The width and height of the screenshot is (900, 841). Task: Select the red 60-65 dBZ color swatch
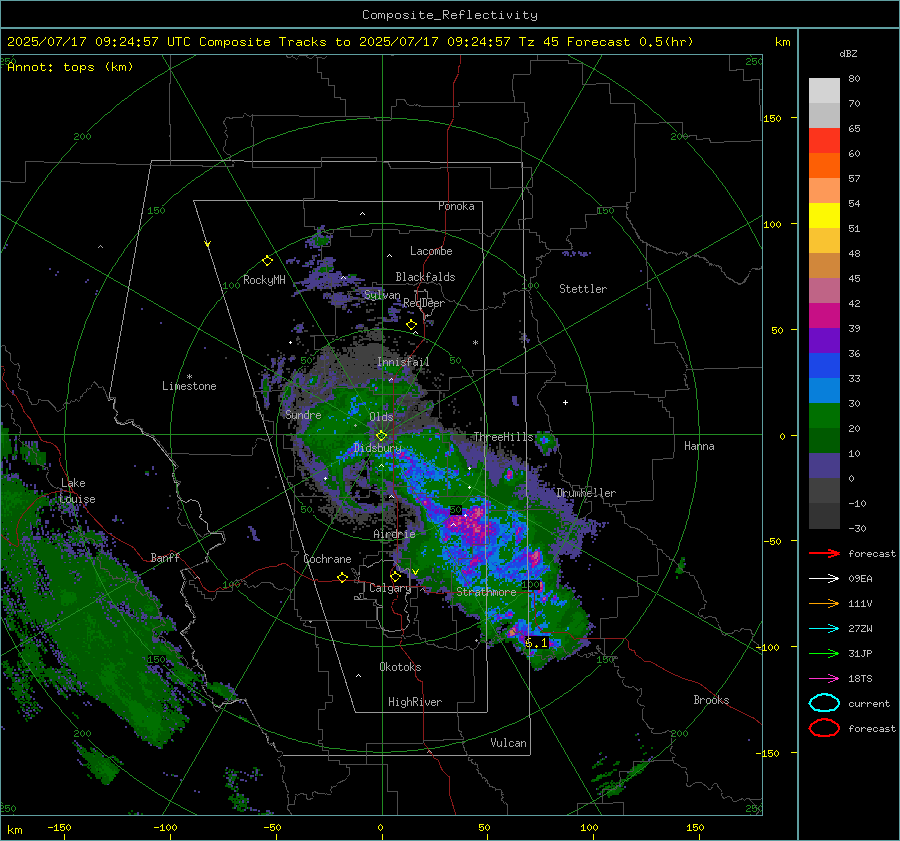(824, 141)
